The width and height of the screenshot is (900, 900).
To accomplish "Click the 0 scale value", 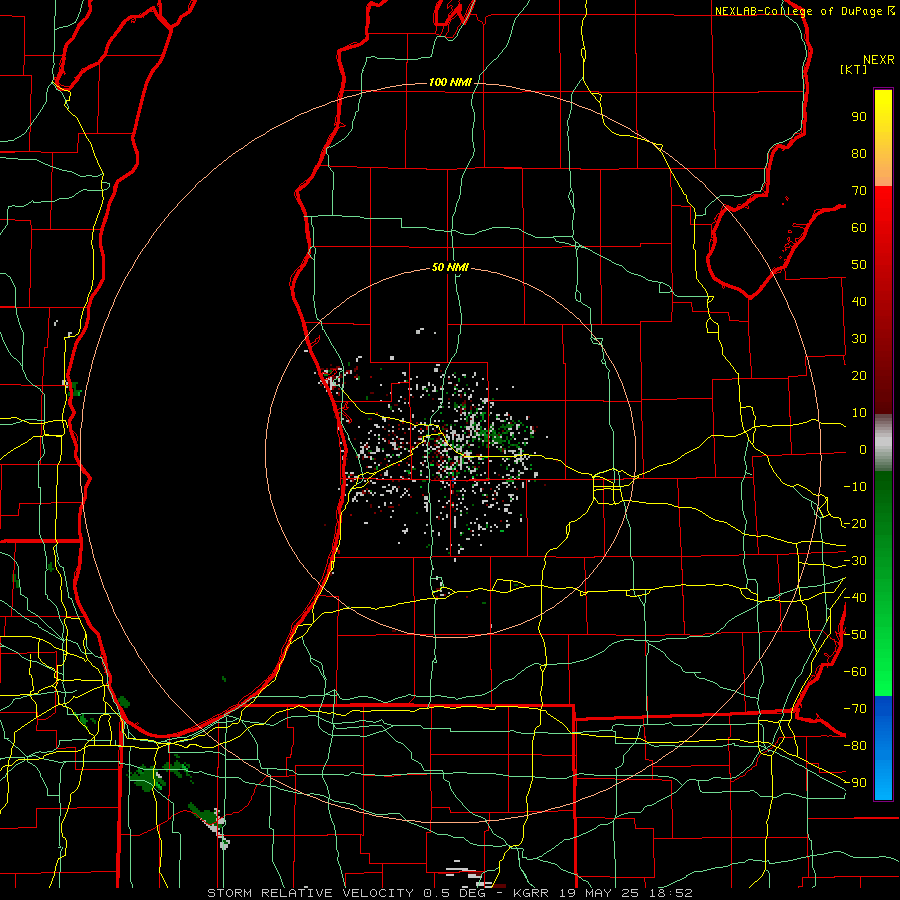I will pyautogui.click(x=863, y=449).
